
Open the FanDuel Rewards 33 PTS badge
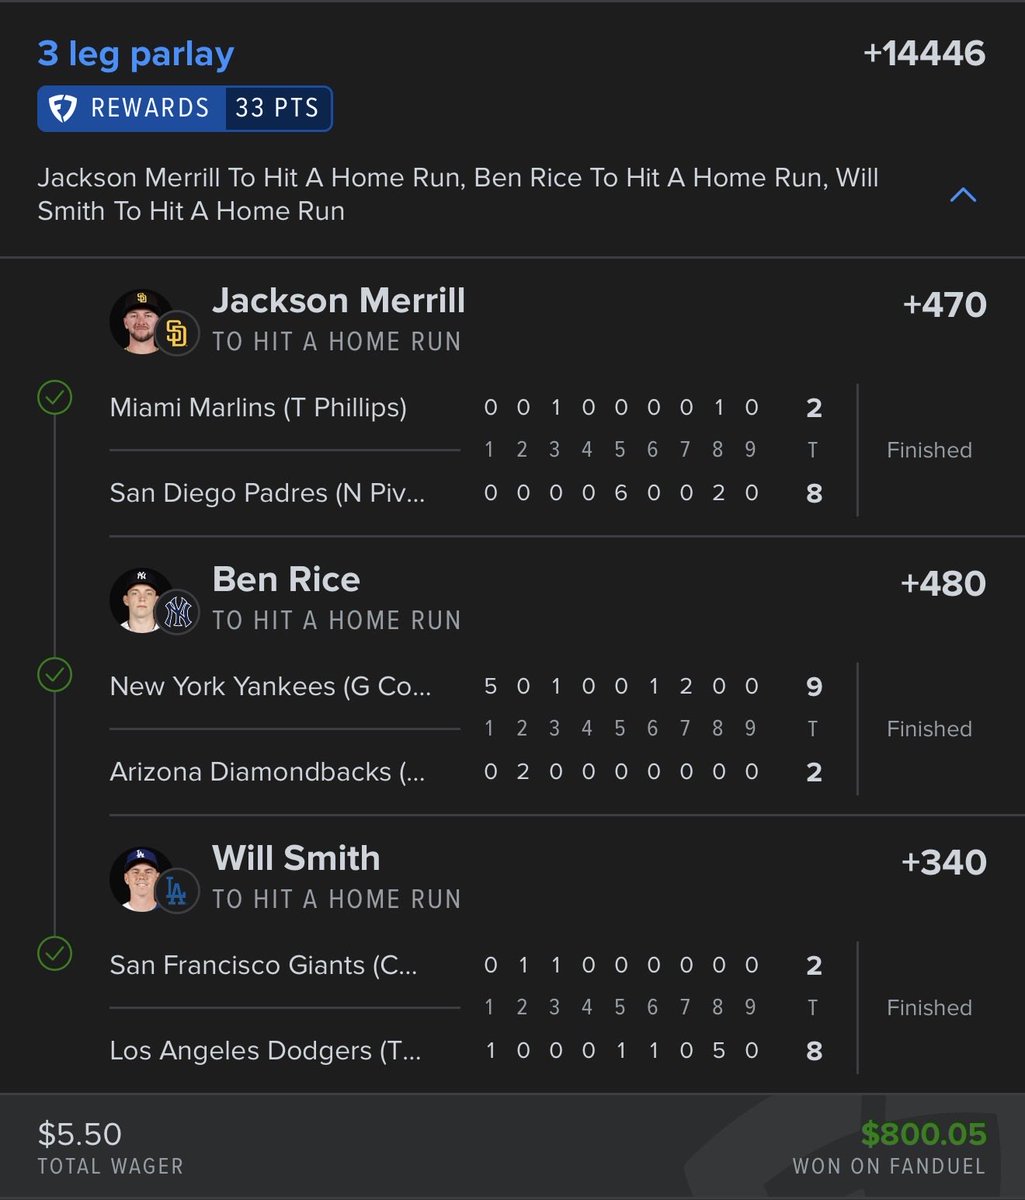[x=185, y=109]
